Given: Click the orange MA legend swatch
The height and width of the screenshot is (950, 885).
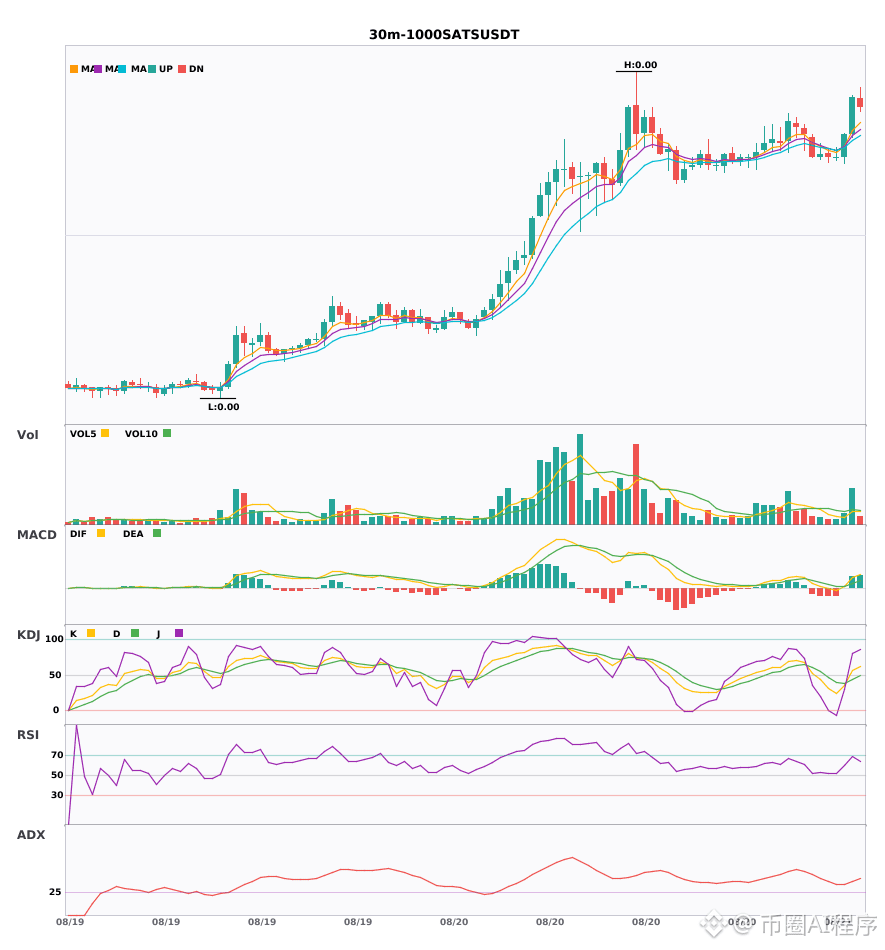Looking at the screenshot, I should point(74,69).
